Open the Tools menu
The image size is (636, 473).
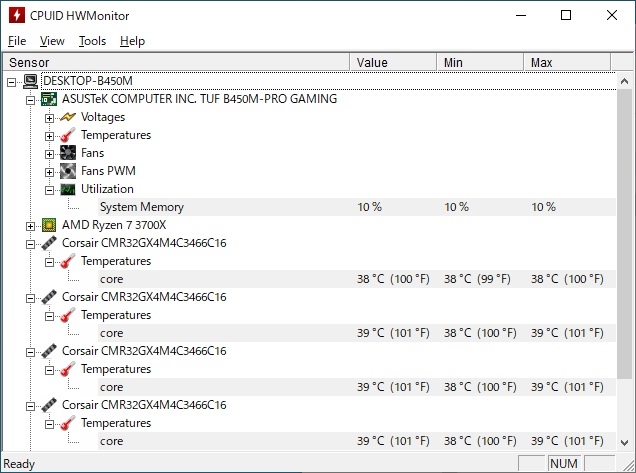click(x=92, y=41)
